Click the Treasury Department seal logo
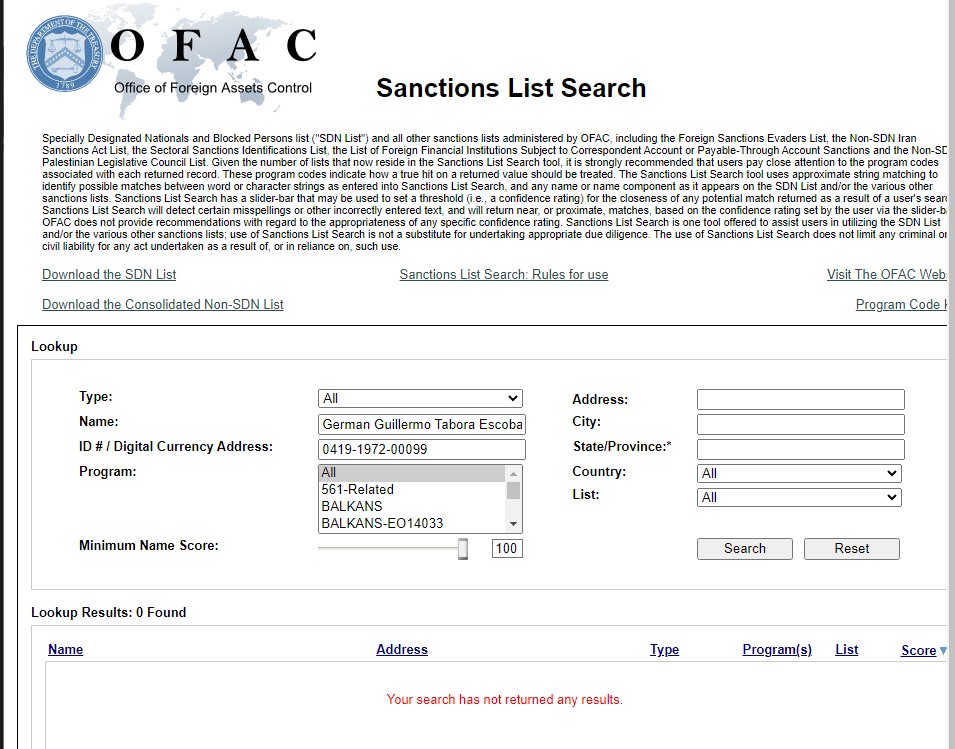 pos(64,54)
